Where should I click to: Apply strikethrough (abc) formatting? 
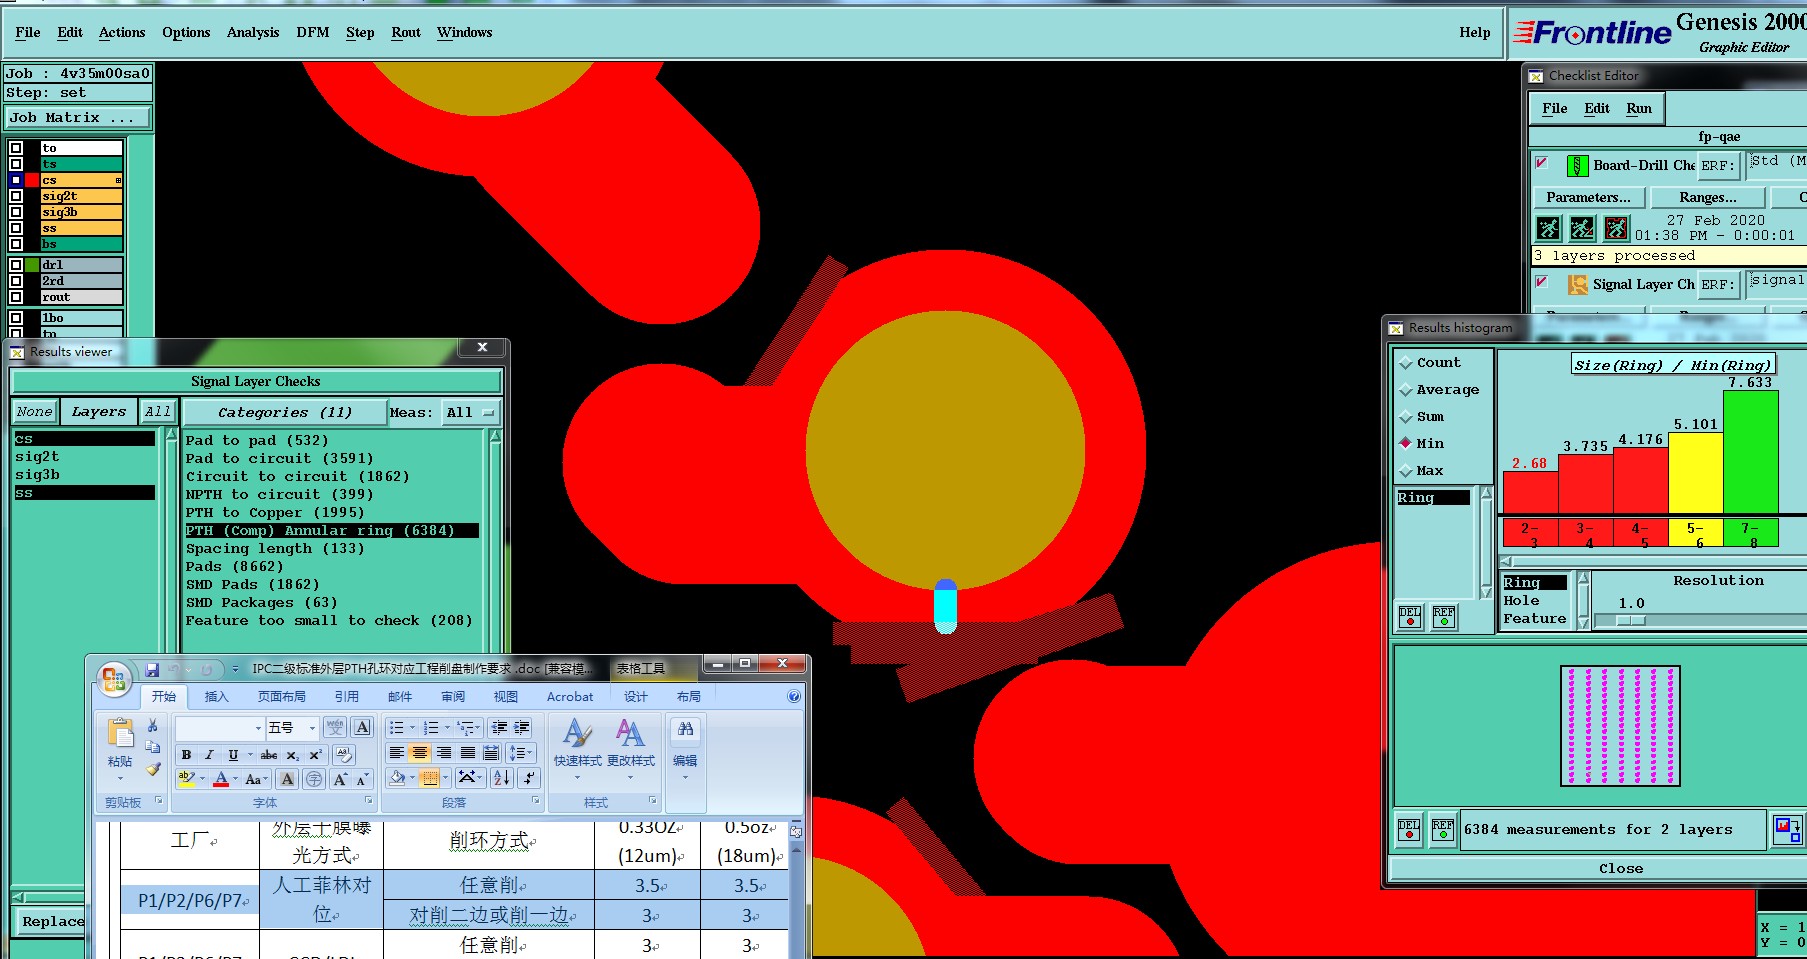pos(269,755)
